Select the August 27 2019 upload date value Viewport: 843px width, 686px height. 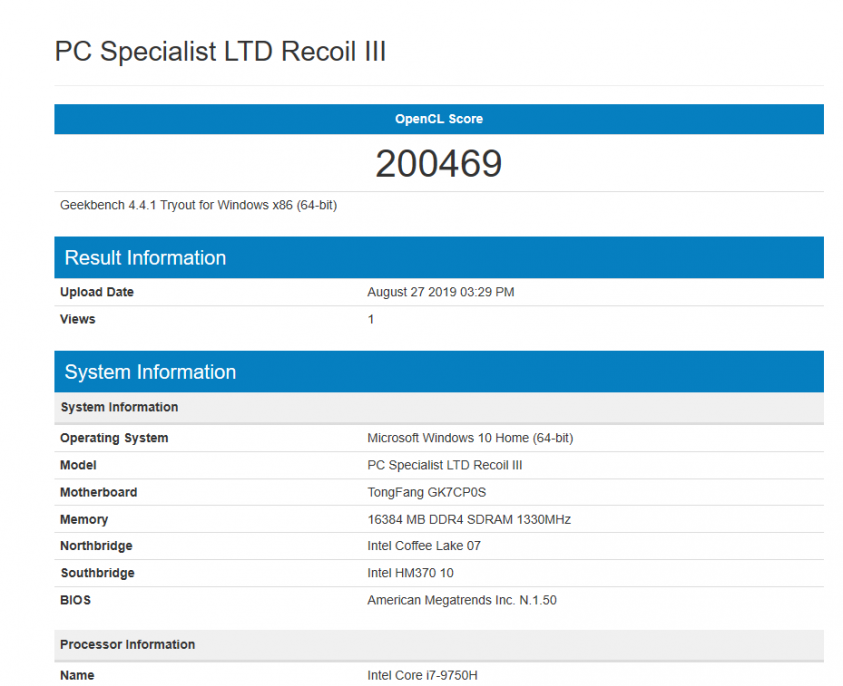[441, 292]
